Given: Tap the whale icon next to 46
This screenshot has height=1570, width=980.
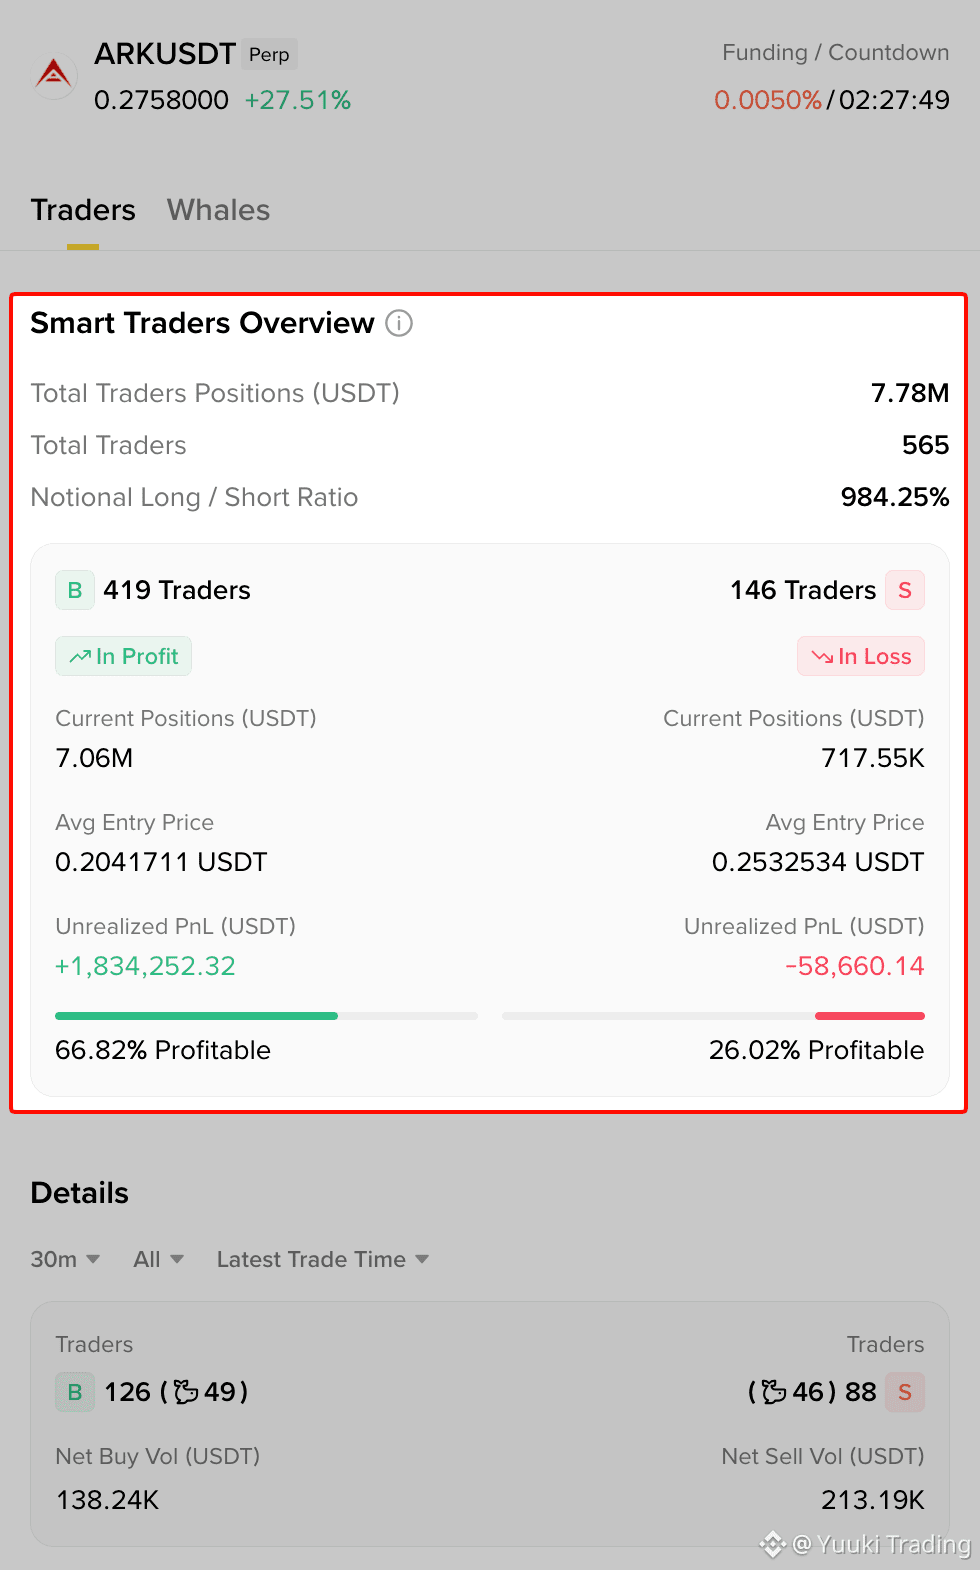Looking at the screenshot, I should [774, 1392].
